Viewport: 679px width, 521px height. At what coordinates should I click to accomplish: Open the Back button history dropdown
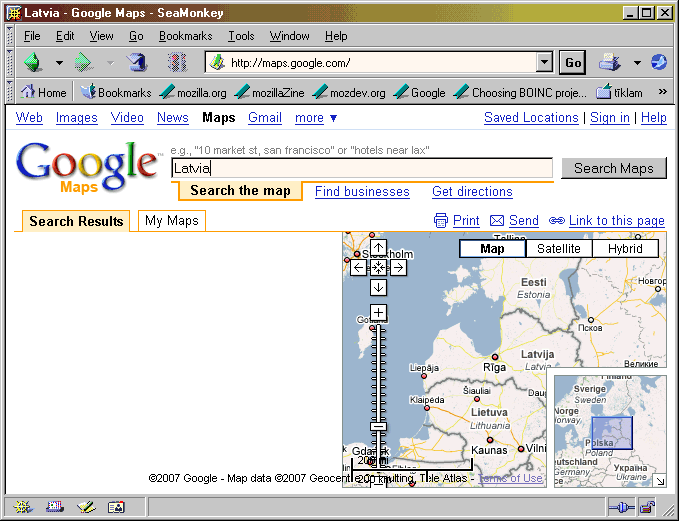tap(59, 63)
